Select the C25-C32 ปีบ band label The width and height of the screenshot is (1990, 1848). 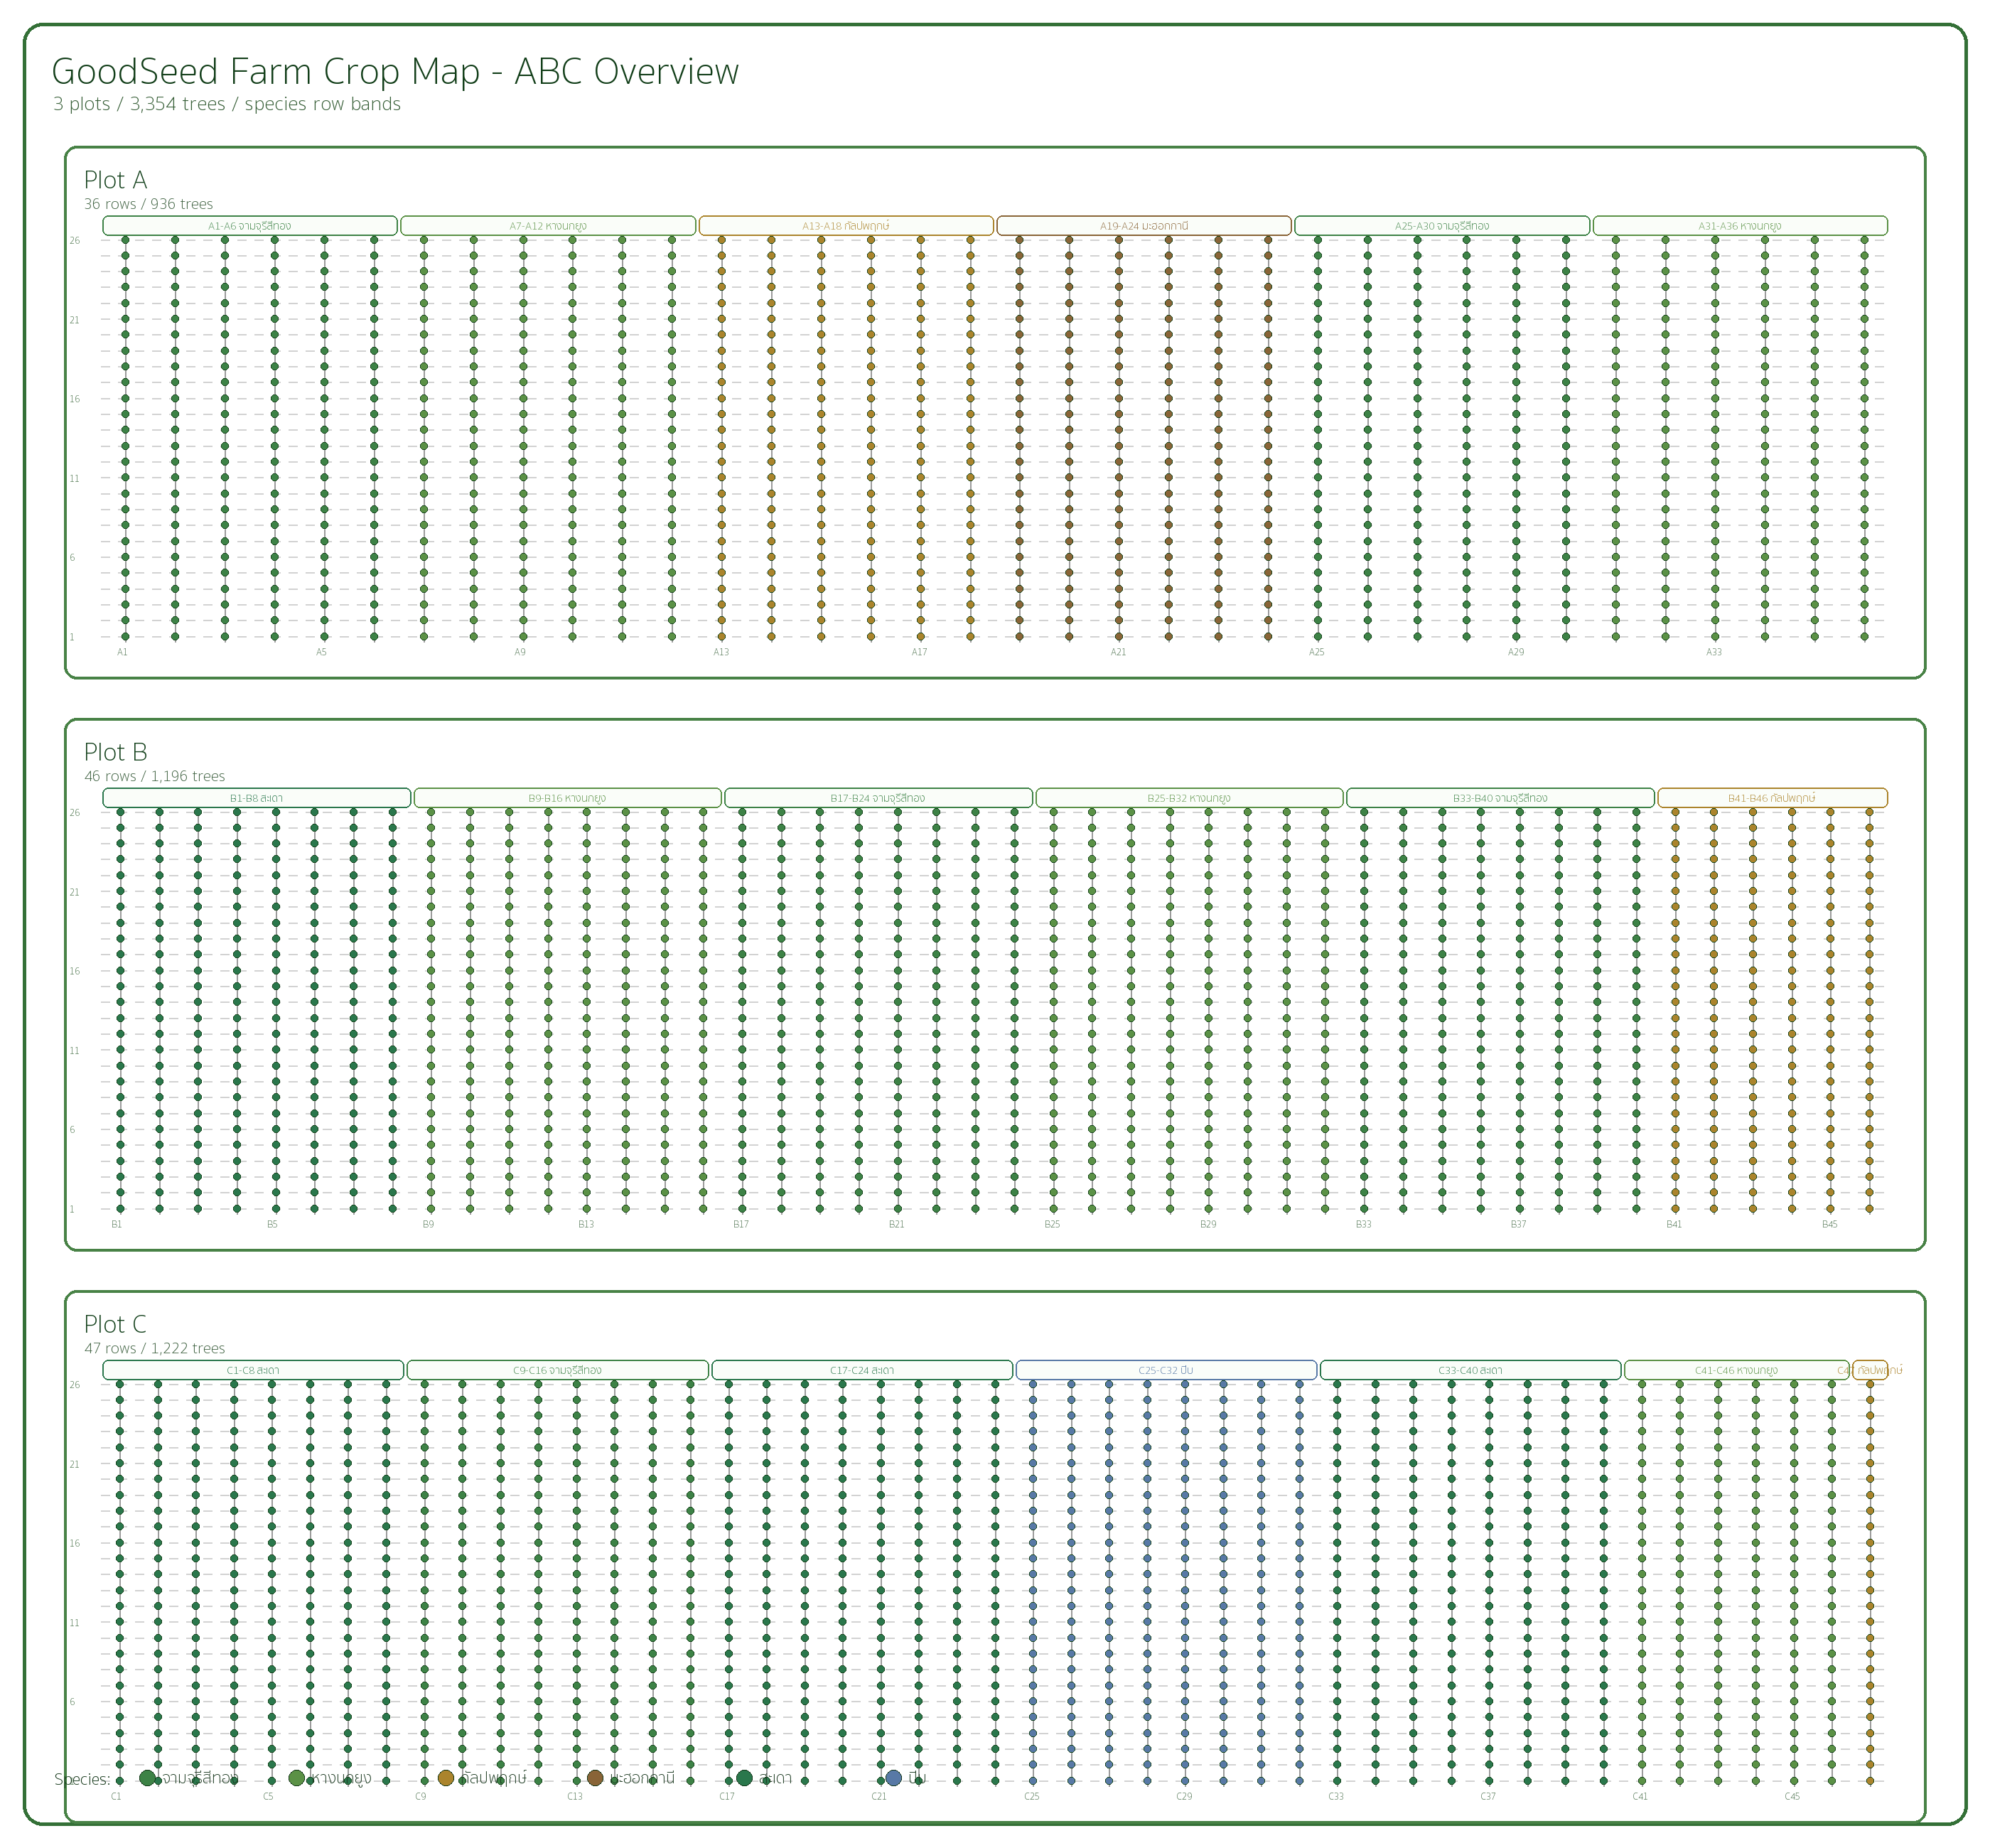pos(1166,1370)
